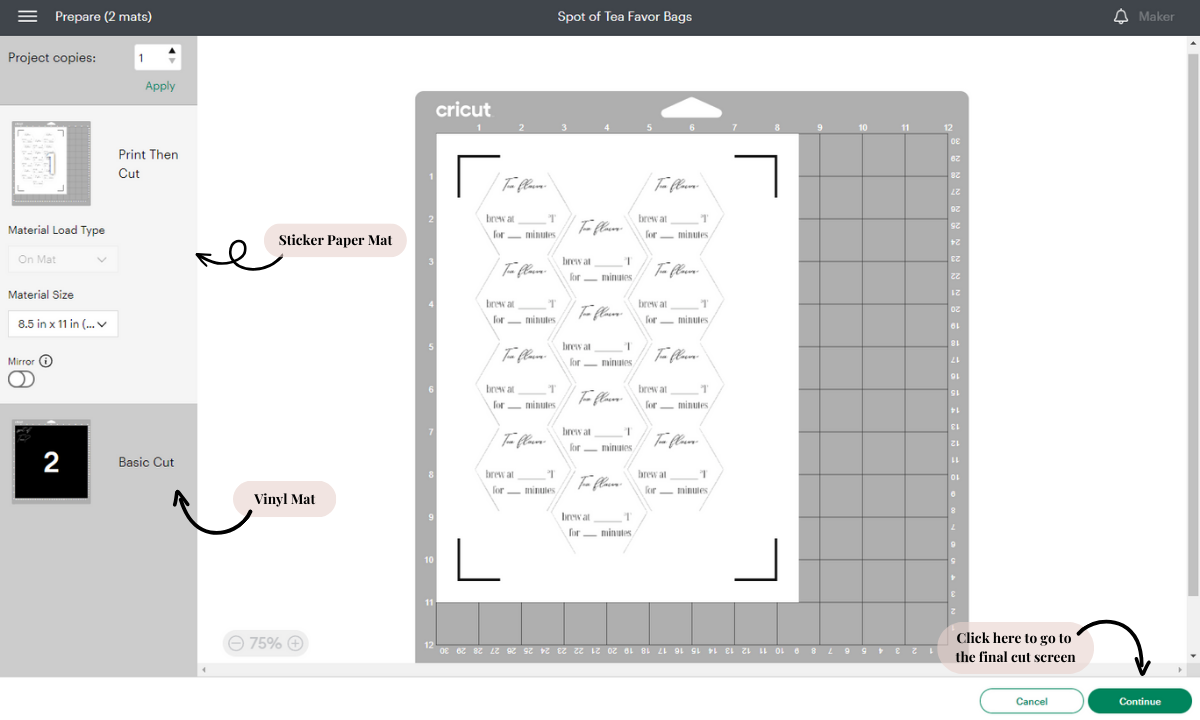The width and height of the screenshot is (1200, 720).
Task: Click the Basic Cut label
Action: 146,462
